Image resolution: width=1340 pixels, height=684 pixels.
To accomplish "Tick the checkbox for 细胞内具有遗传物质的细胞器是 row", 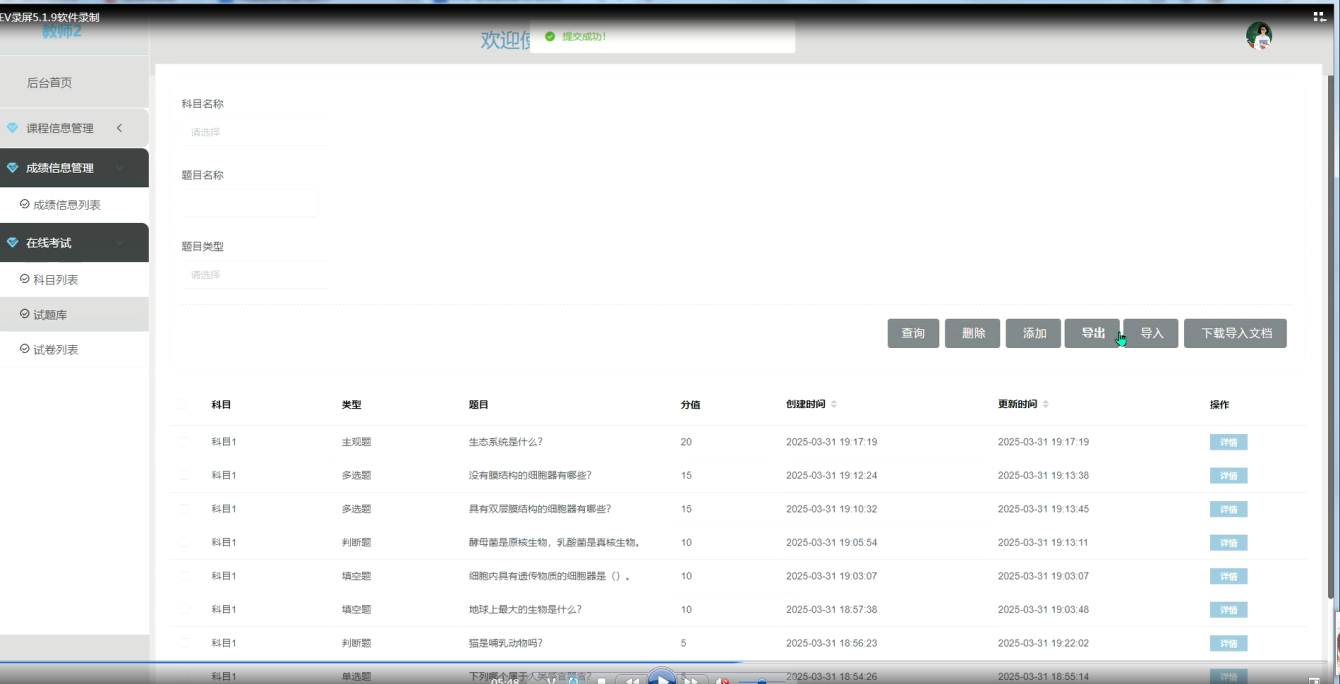I will (184, 576).
